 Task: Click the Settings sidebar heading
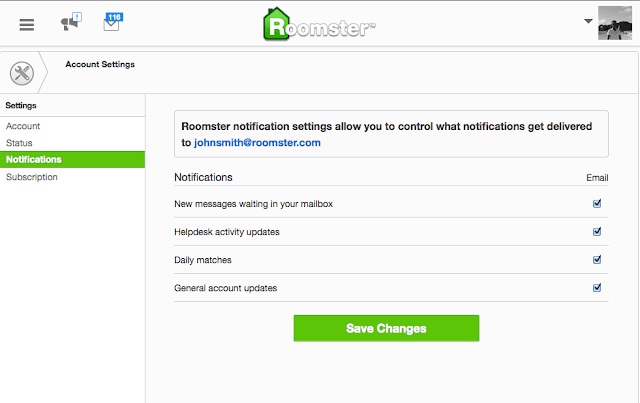21,105
